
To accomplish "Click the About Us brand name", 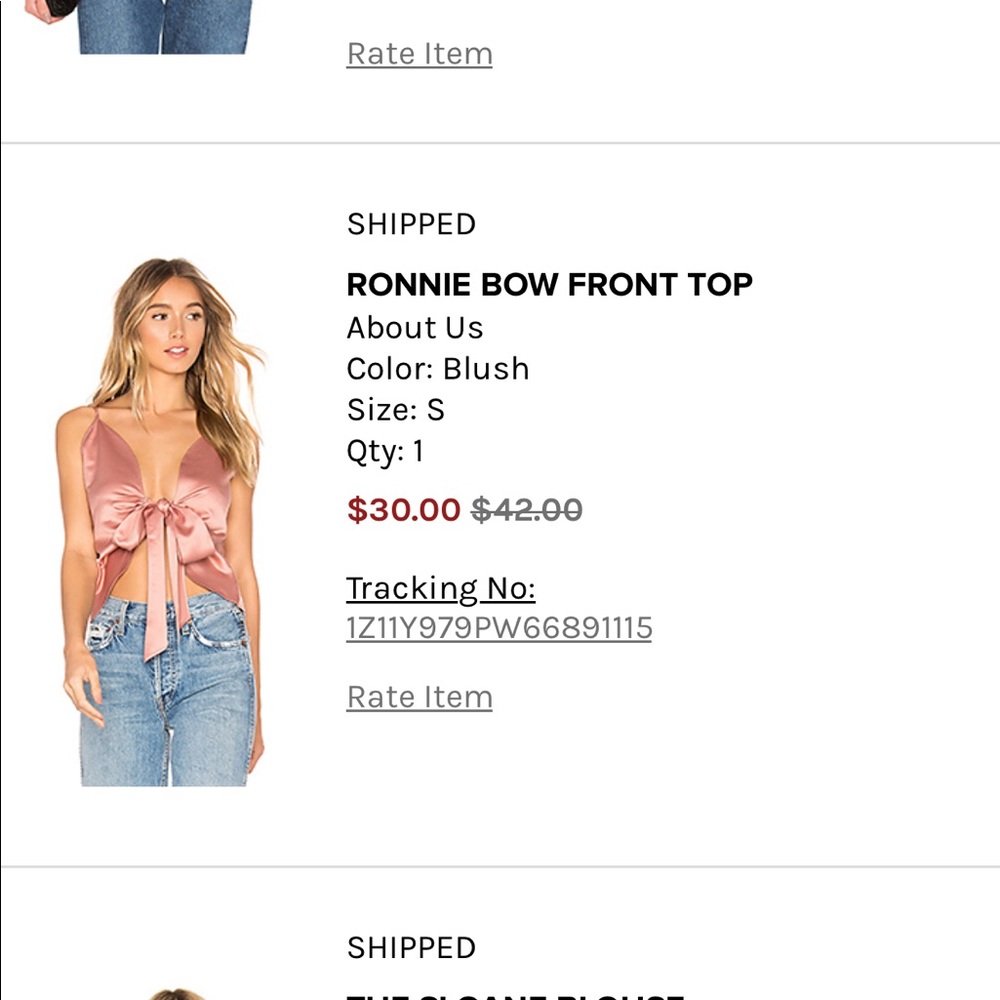I will coord(414,327).
